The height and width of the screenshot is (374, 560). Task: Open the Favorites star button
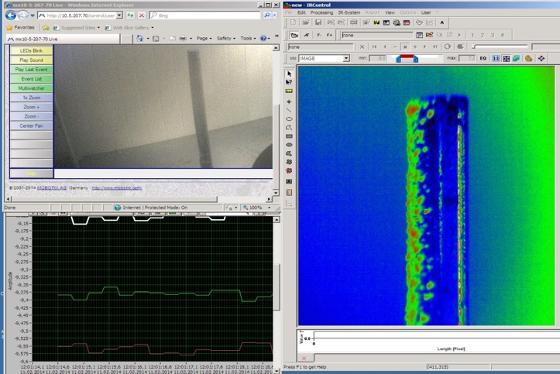pyautogui.click(x=21, y=28)
